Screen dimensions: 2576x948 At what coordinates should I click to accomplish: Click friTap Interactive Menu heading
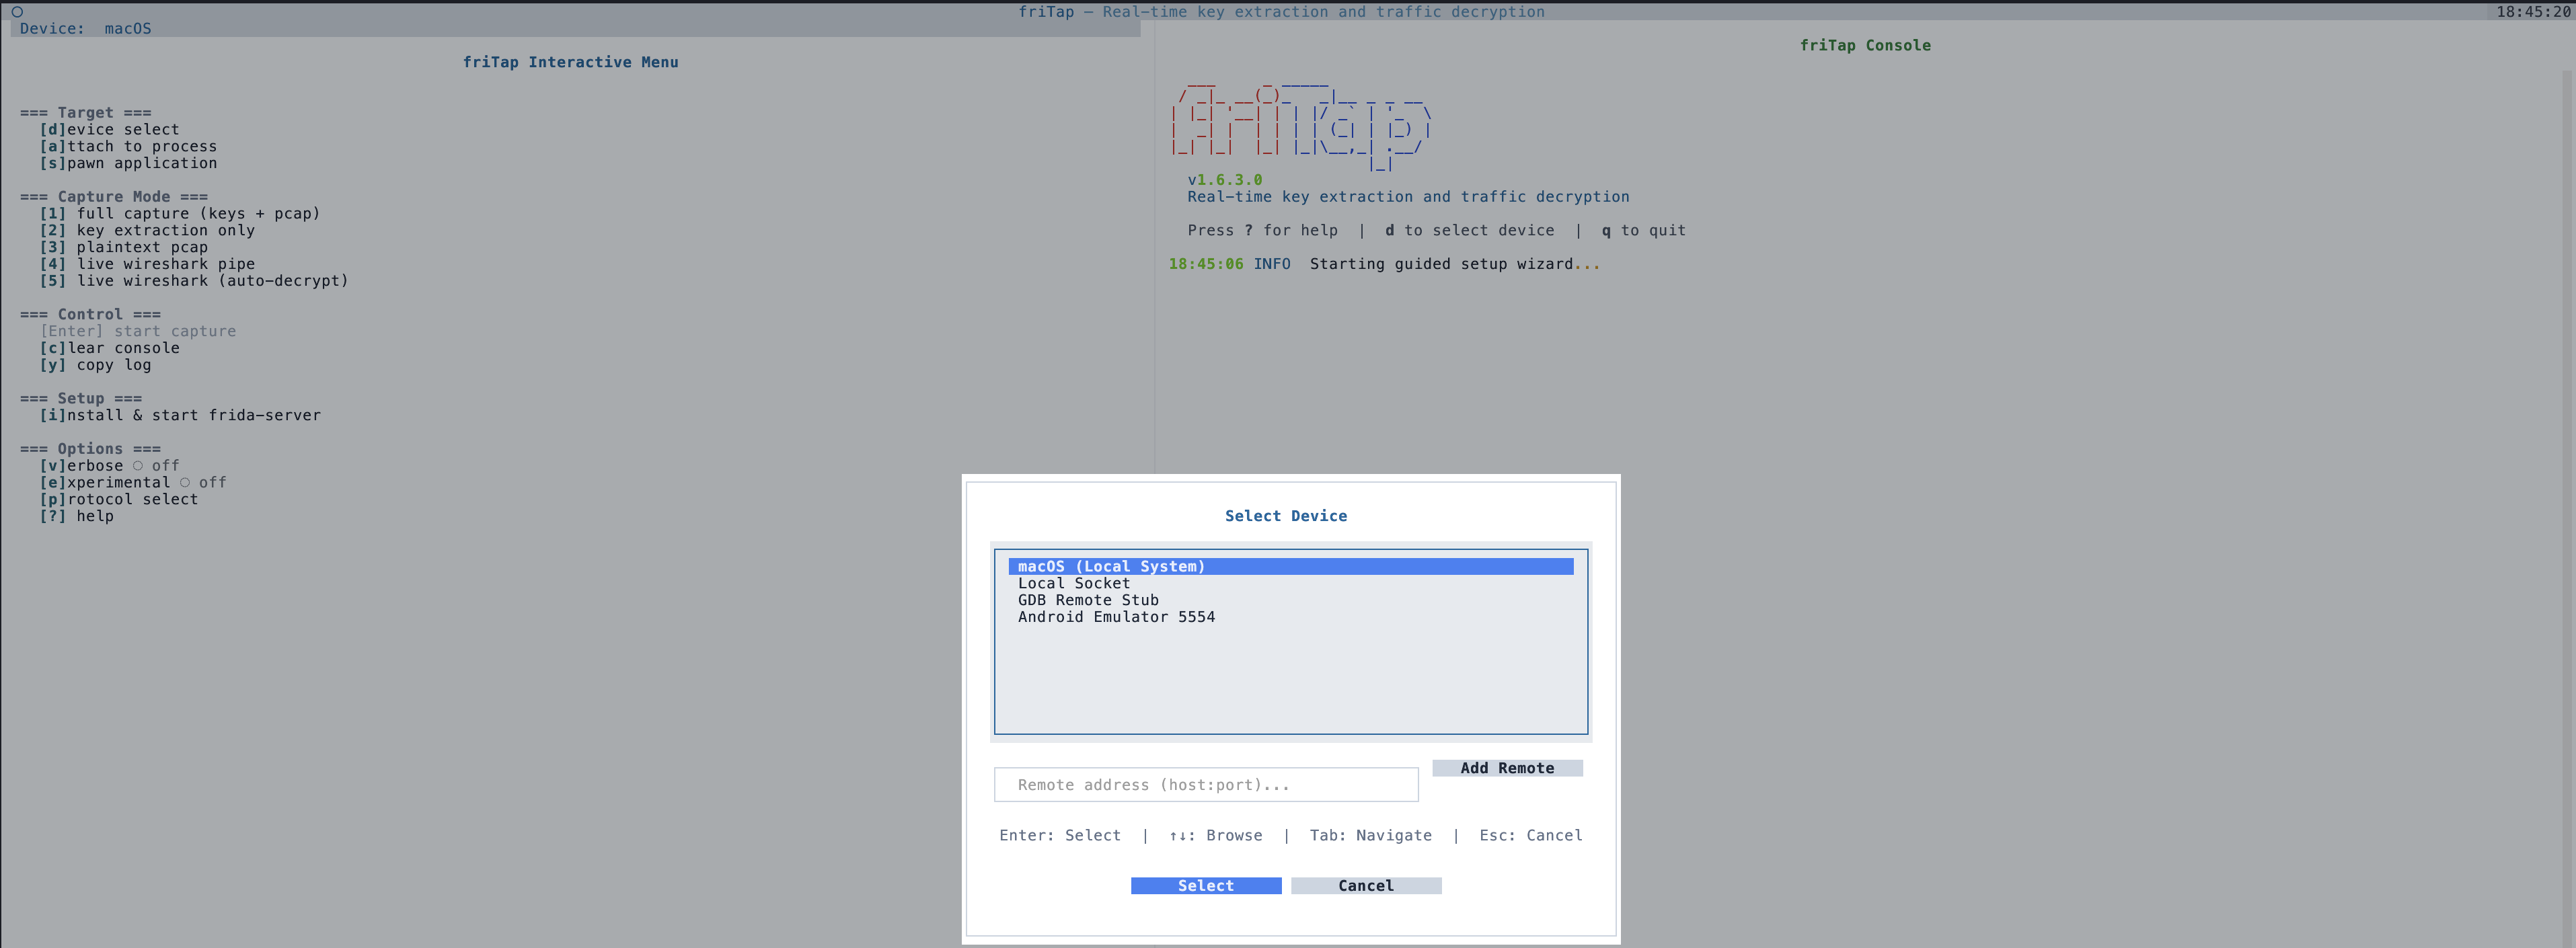pyautogui.click(x=570, y=62)
